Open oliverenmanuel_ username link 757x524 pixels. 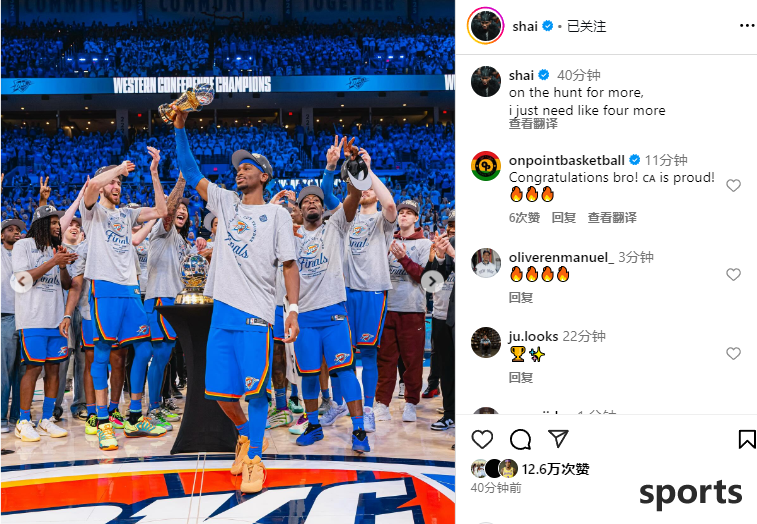click(x=561, y=257)
